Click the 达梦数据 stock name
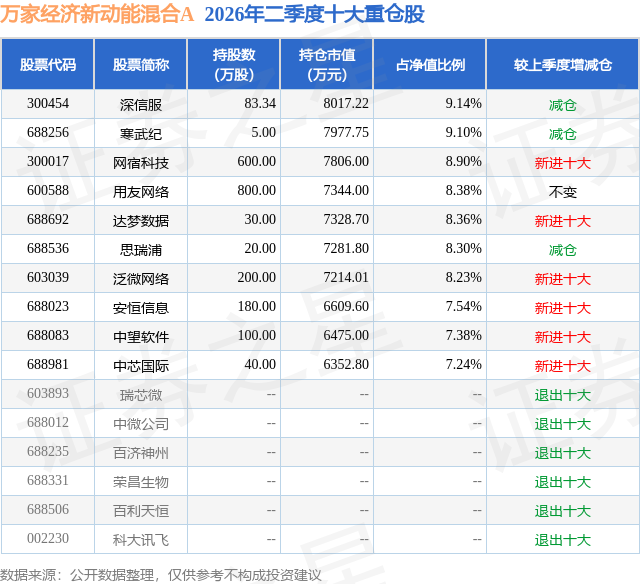The image size is (640, 584). [141, 220]
